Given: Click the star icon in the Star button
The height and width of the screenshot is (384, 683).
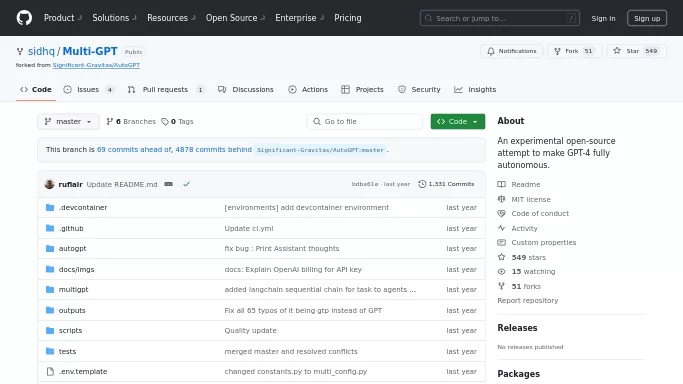Looking at the screenshot, I should click(x=617, y=51).
